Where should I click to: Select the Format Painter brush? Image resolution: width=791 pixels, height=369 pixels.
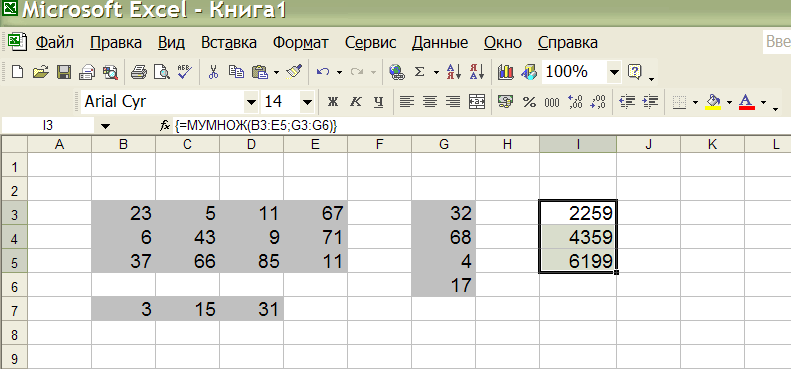click(294, 72)
